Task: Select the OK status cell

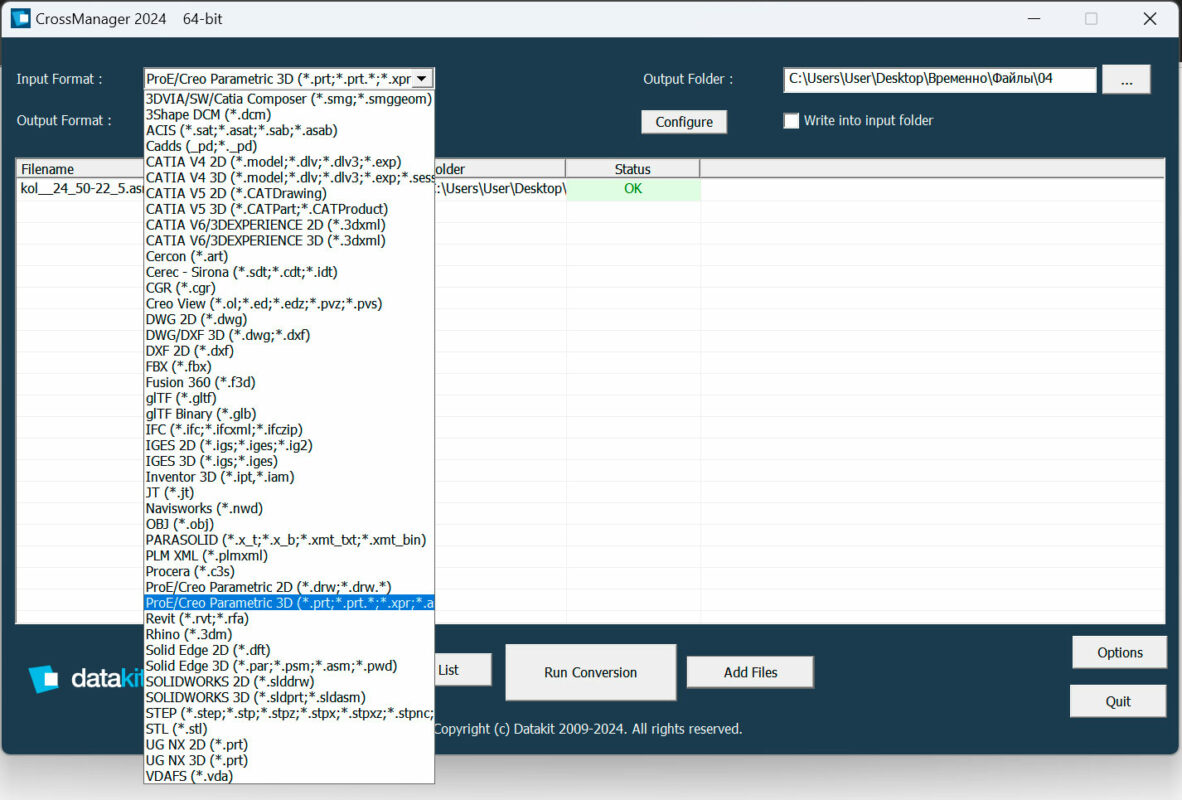Action: pos(633,189)
